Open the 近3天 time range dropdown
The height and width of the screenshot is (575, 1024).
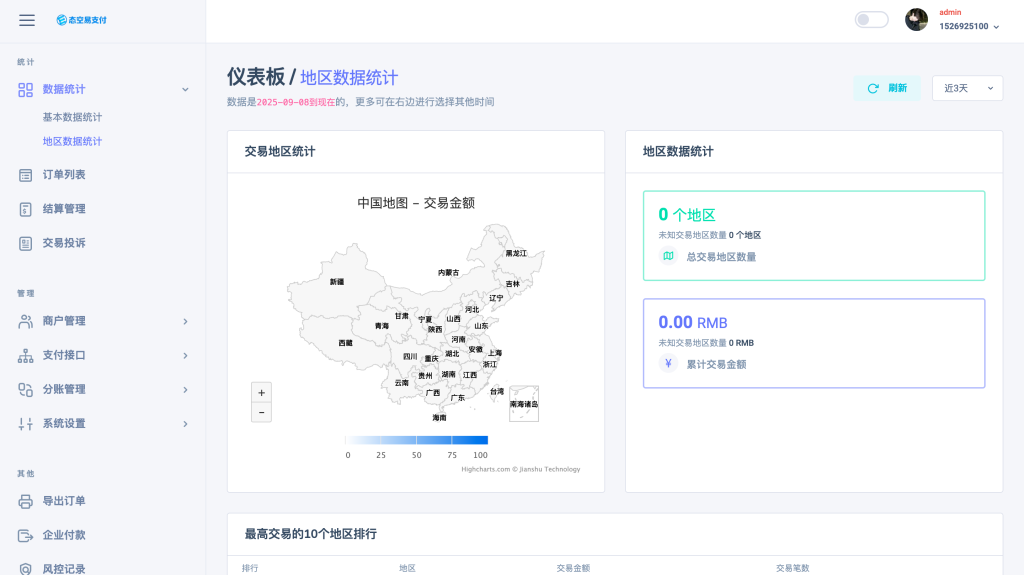(x=968, y=88)
